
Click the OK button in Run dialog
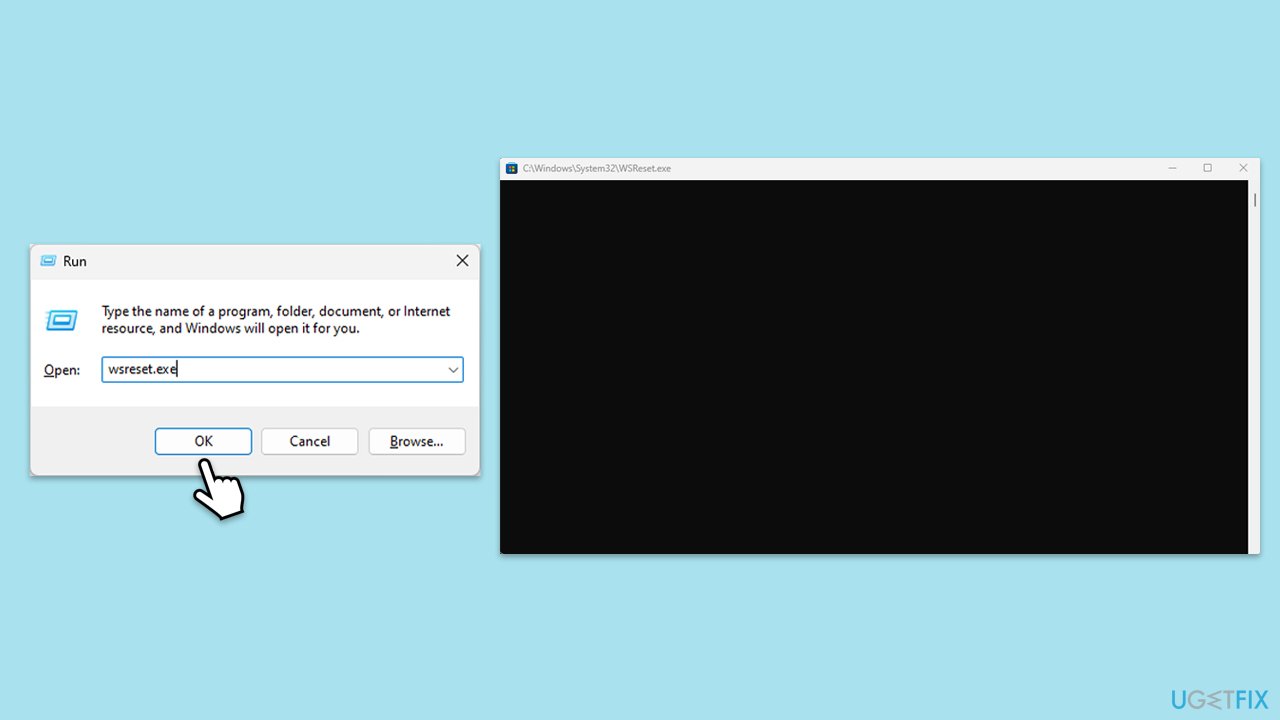(203, 441)
